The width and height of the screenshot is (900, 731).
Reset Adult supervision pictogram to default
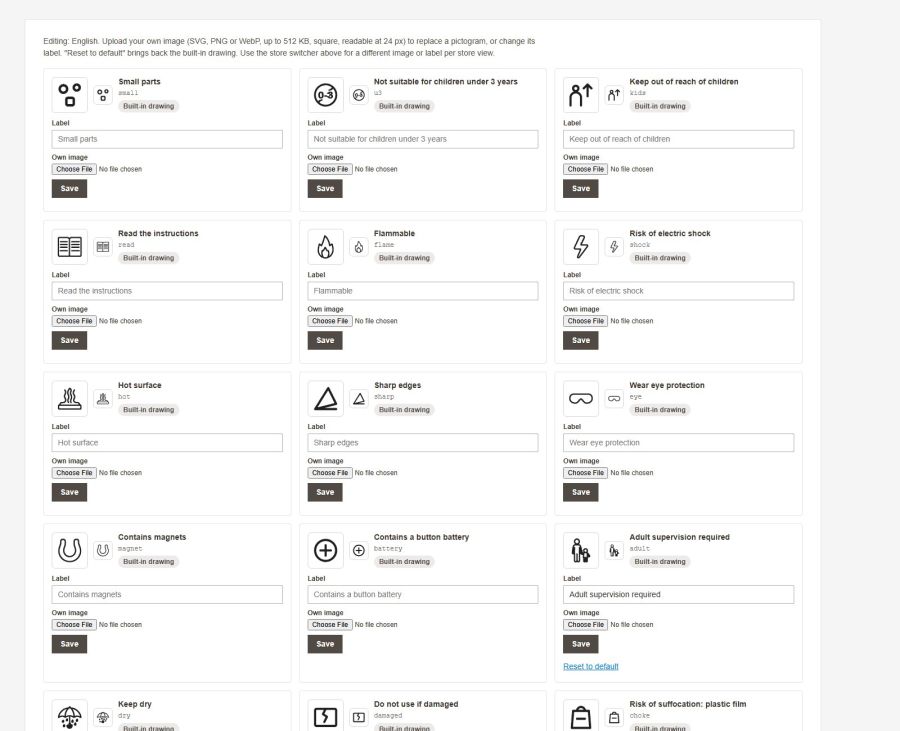591,666
